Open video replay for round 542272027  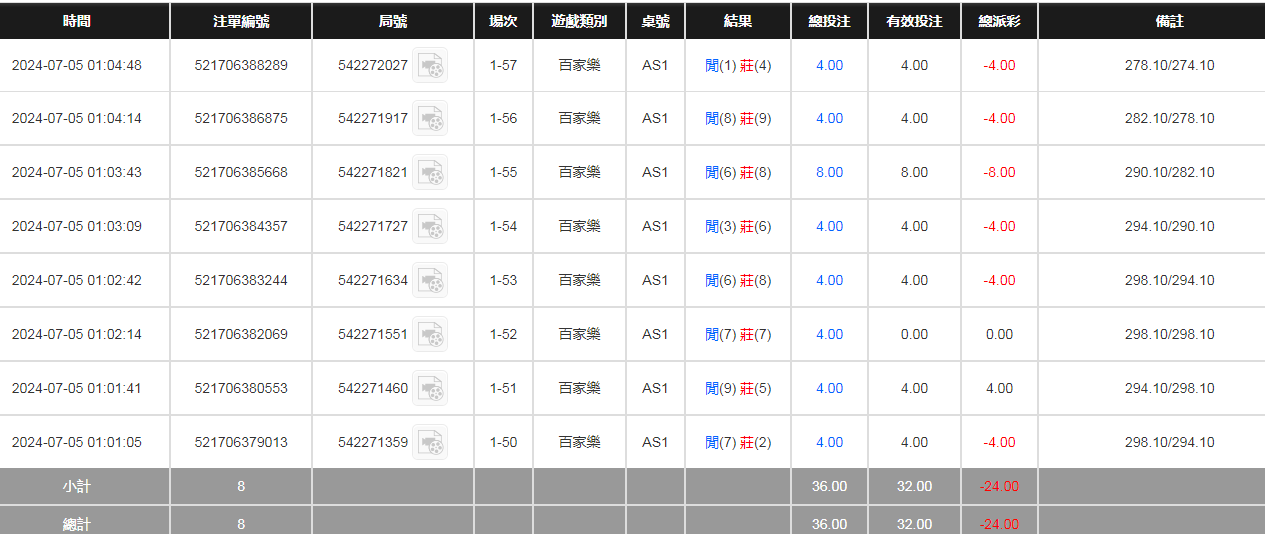tap(430, 66)
